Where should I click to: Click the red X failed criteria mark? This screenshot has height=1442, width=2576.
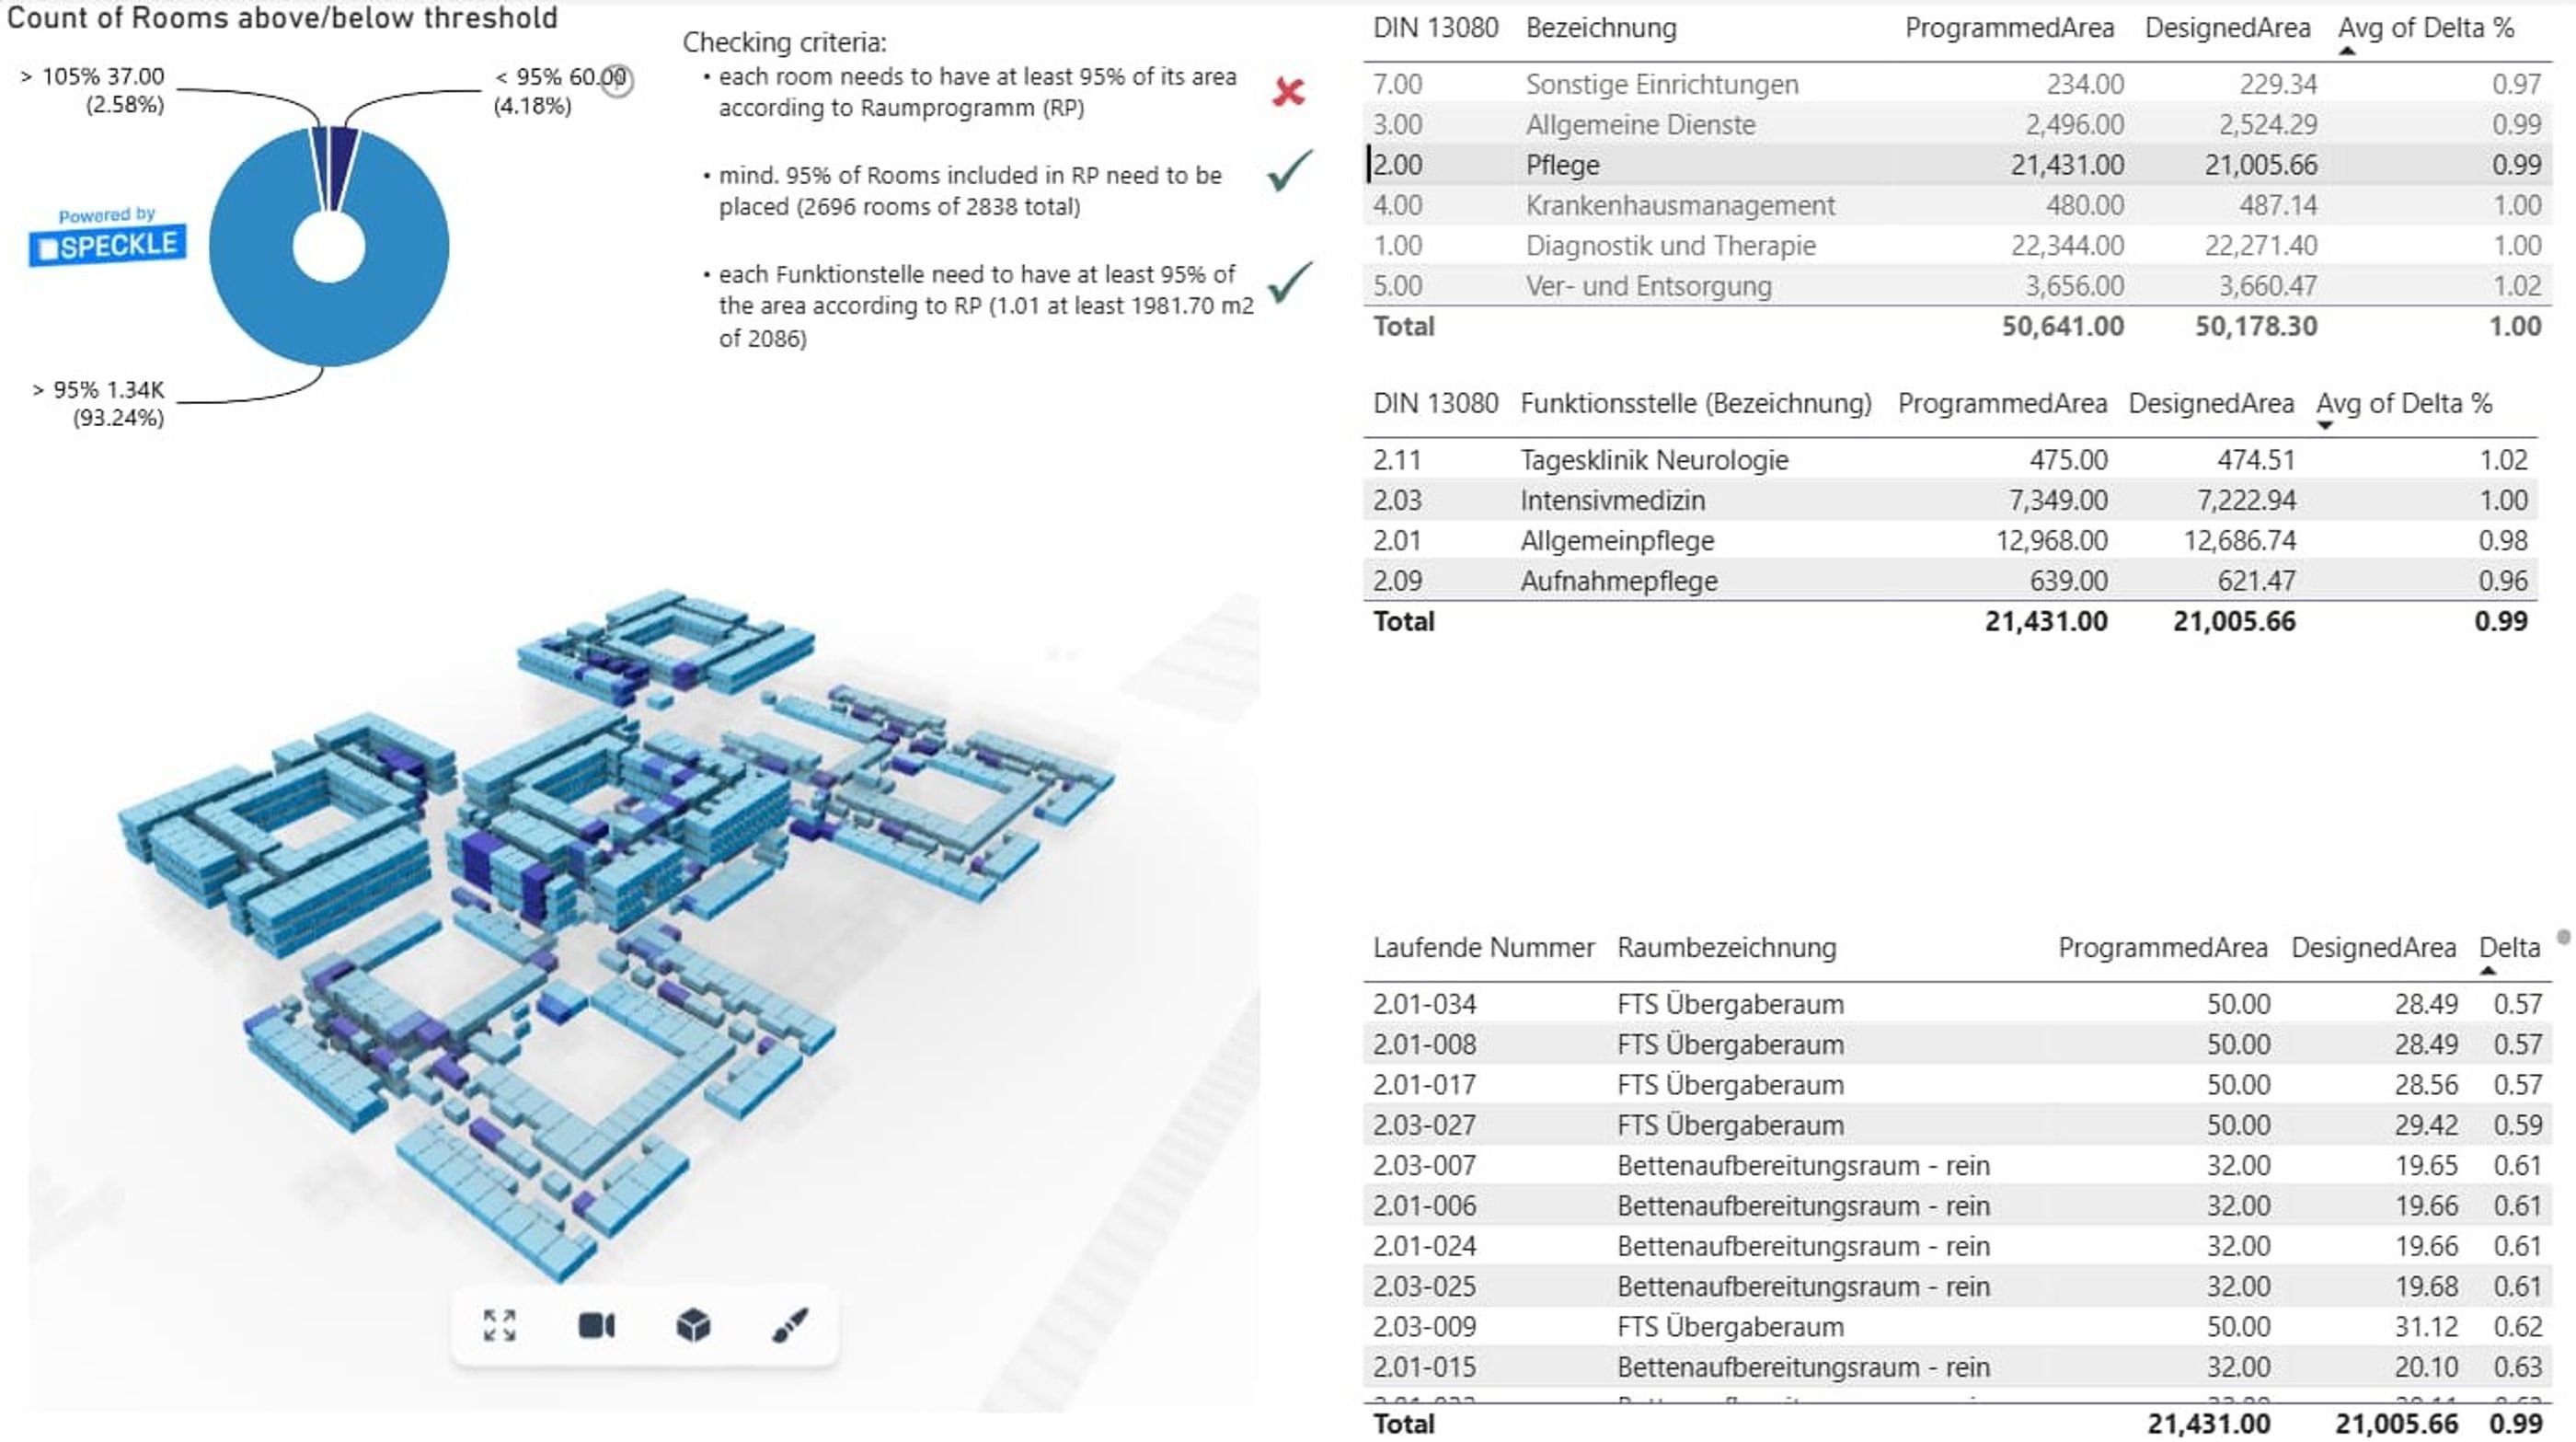(x=1288, y=92)
